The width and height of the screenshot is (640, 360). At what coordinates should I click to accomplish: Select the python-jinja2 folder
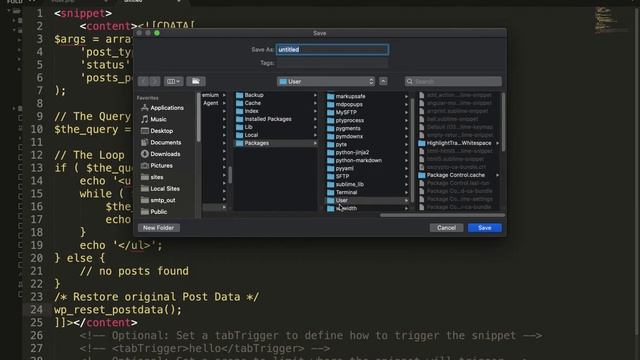367,152
